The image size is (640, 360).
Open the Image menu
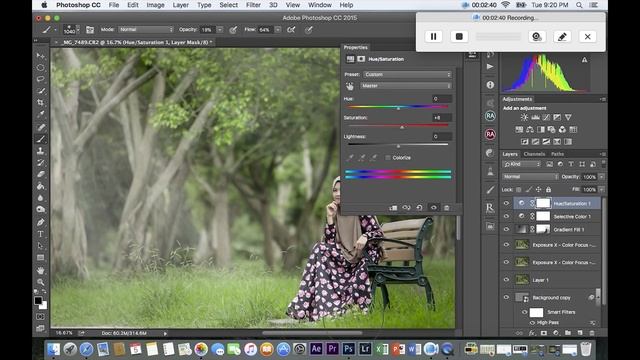click(156, 5)
